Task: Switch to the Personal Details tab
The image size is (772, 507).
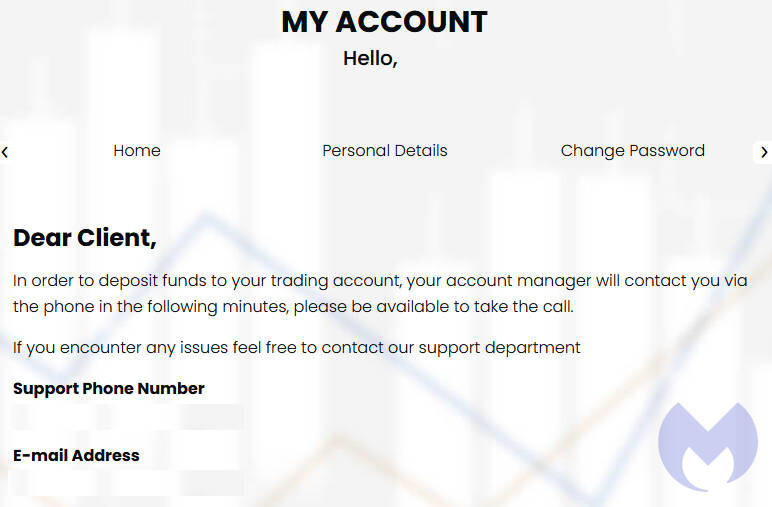Action: point(384,151)
